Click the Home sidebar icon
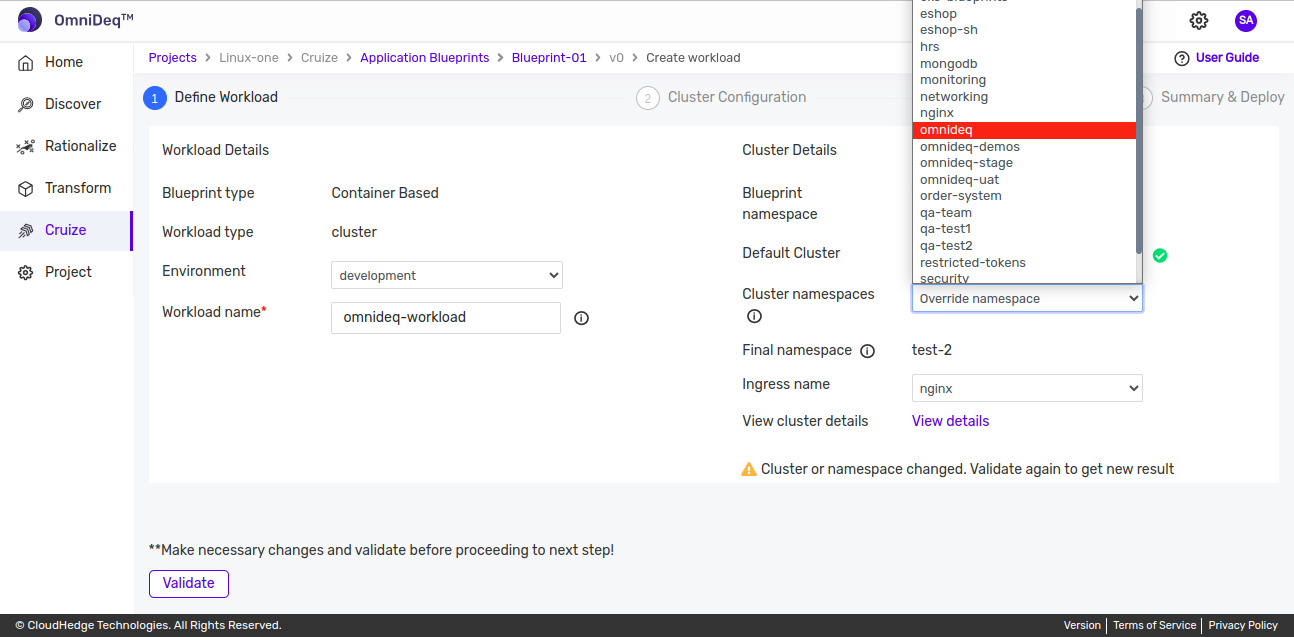The image size is (1294, 637). click(26, 62)
